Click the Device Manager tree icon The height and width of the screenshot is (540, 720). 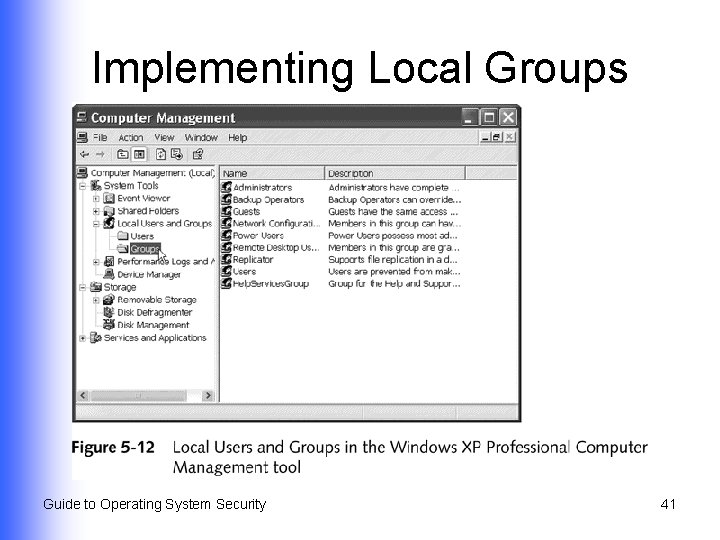[109, 274]
